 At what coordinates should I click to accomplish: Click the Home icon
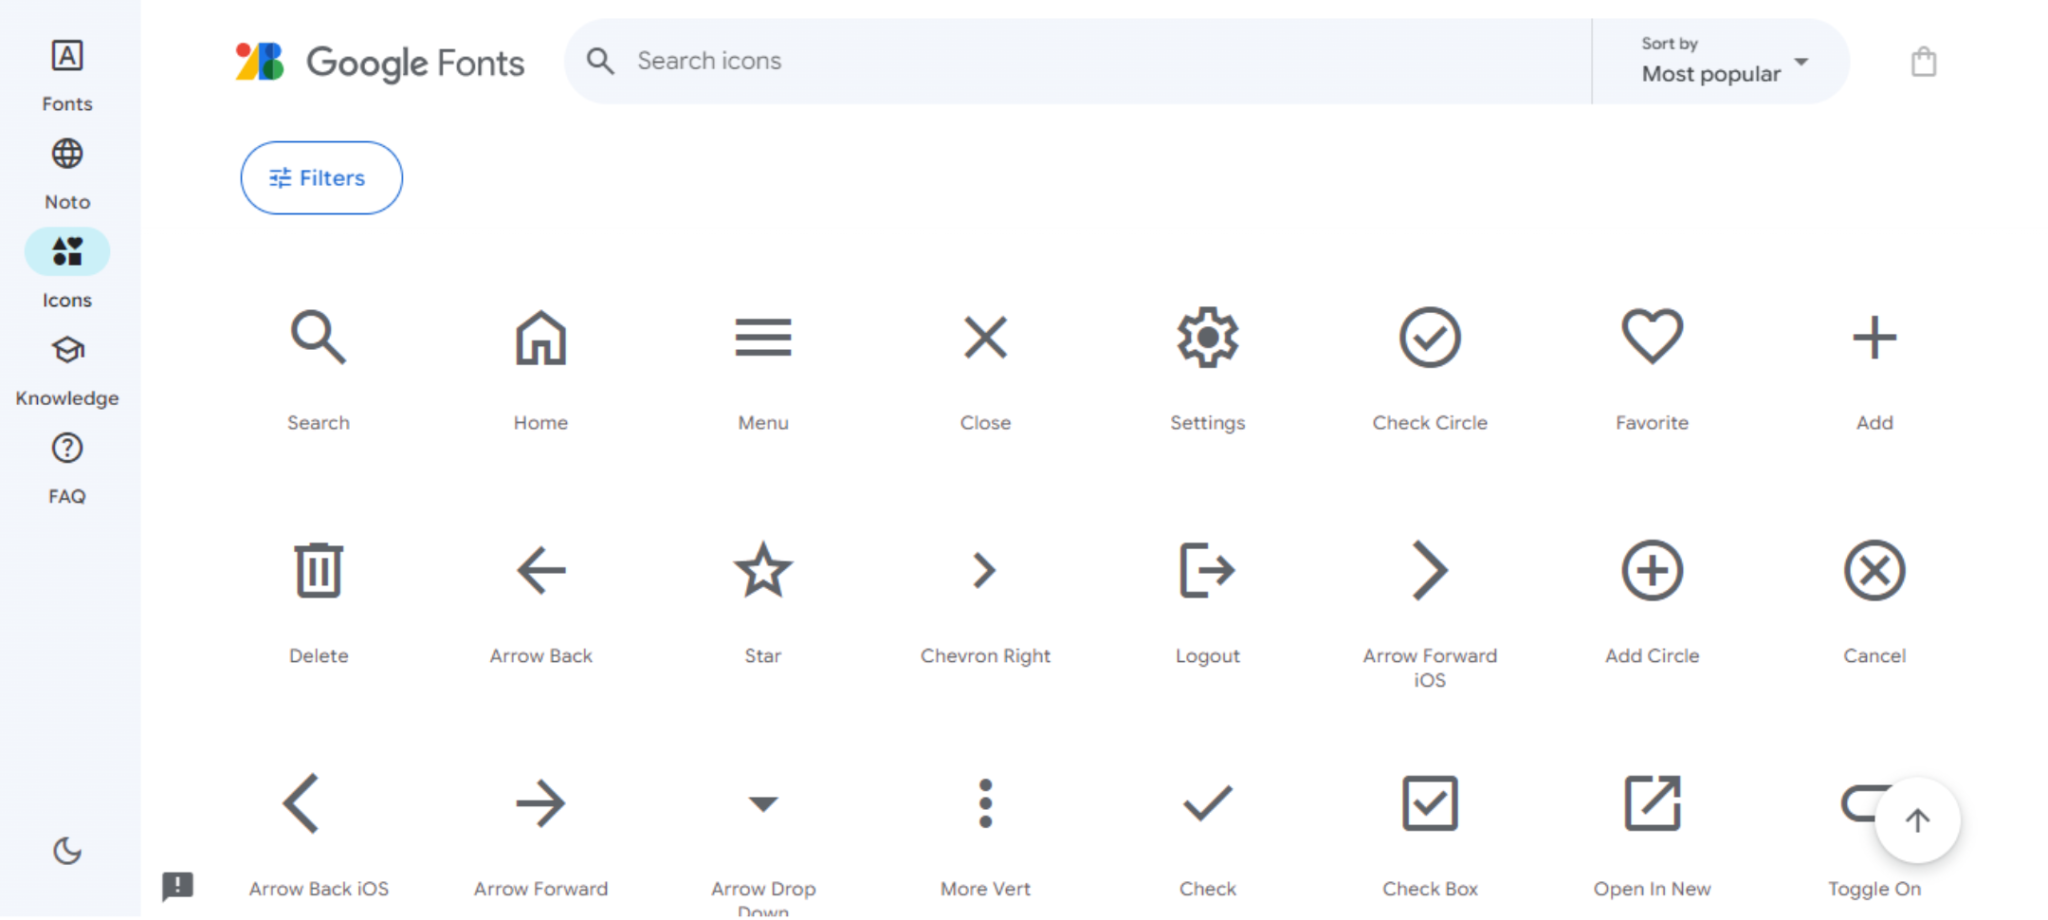[x=540, y=337]
